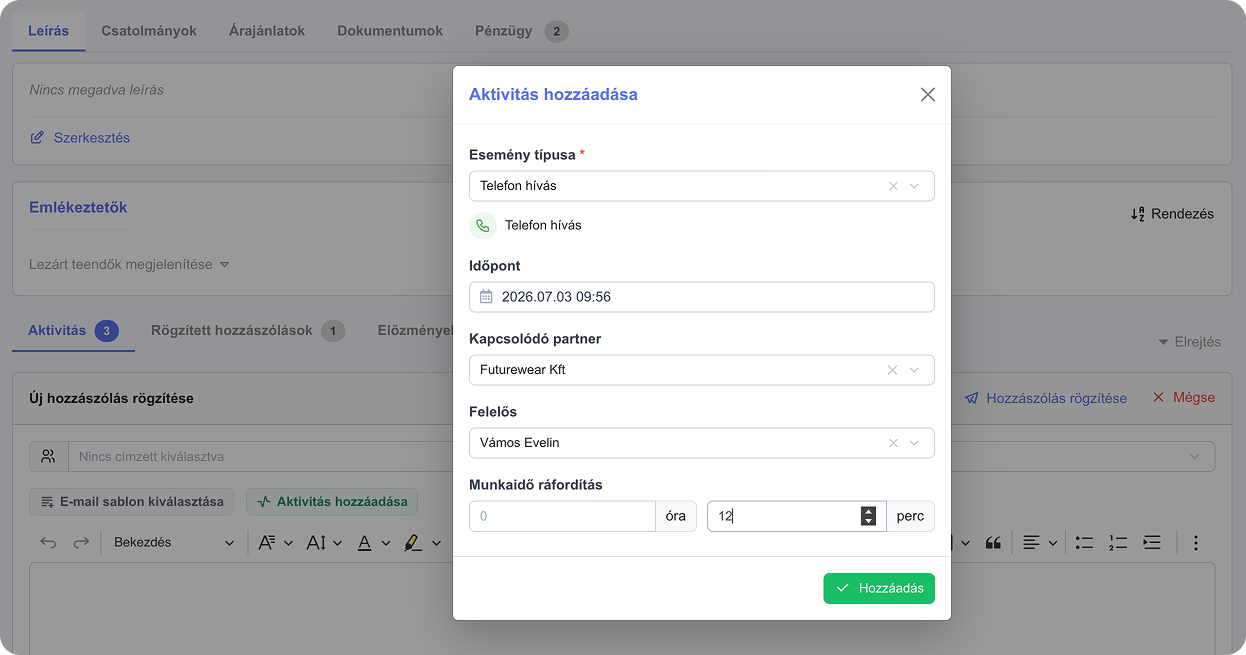The width and height of the screenshot is (1246, 655).
Task: Click the editor undo arrow
Action: tap(48, 543)
